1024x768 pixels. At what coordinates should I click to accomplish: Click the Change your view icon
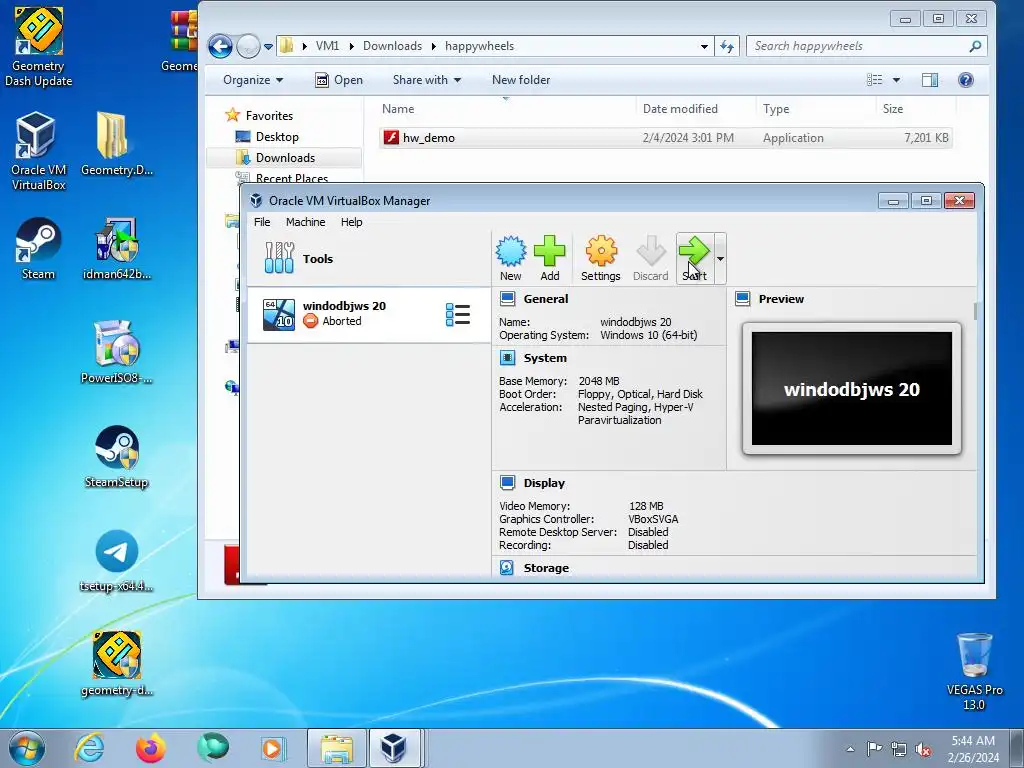tap(874, 80)
